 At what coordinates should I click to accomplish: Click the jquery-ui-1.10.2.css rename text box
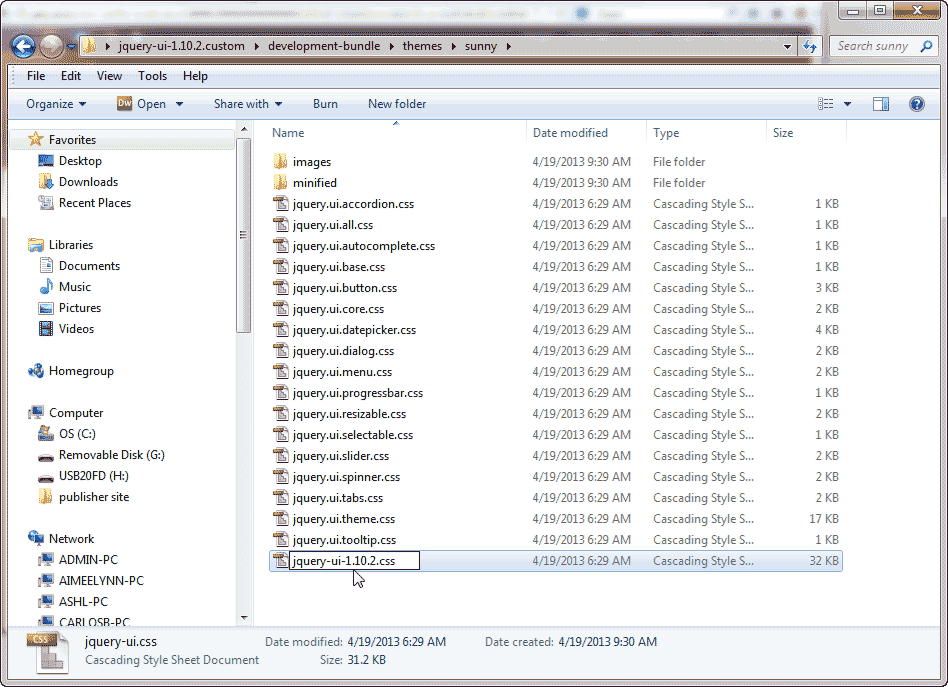354,561
